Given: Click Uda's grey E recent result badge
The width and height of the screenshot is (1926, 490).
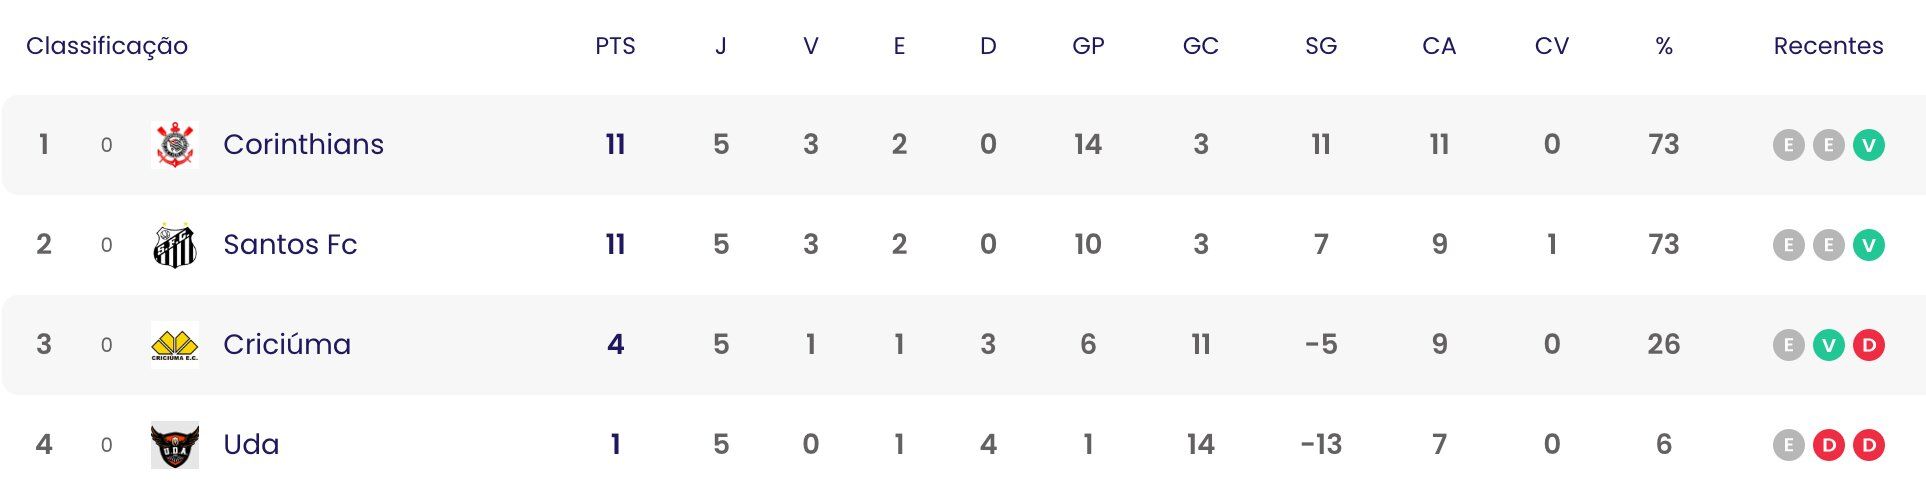Looking at the screenshot, I should pyautogui.click(x=1788, y=445).
